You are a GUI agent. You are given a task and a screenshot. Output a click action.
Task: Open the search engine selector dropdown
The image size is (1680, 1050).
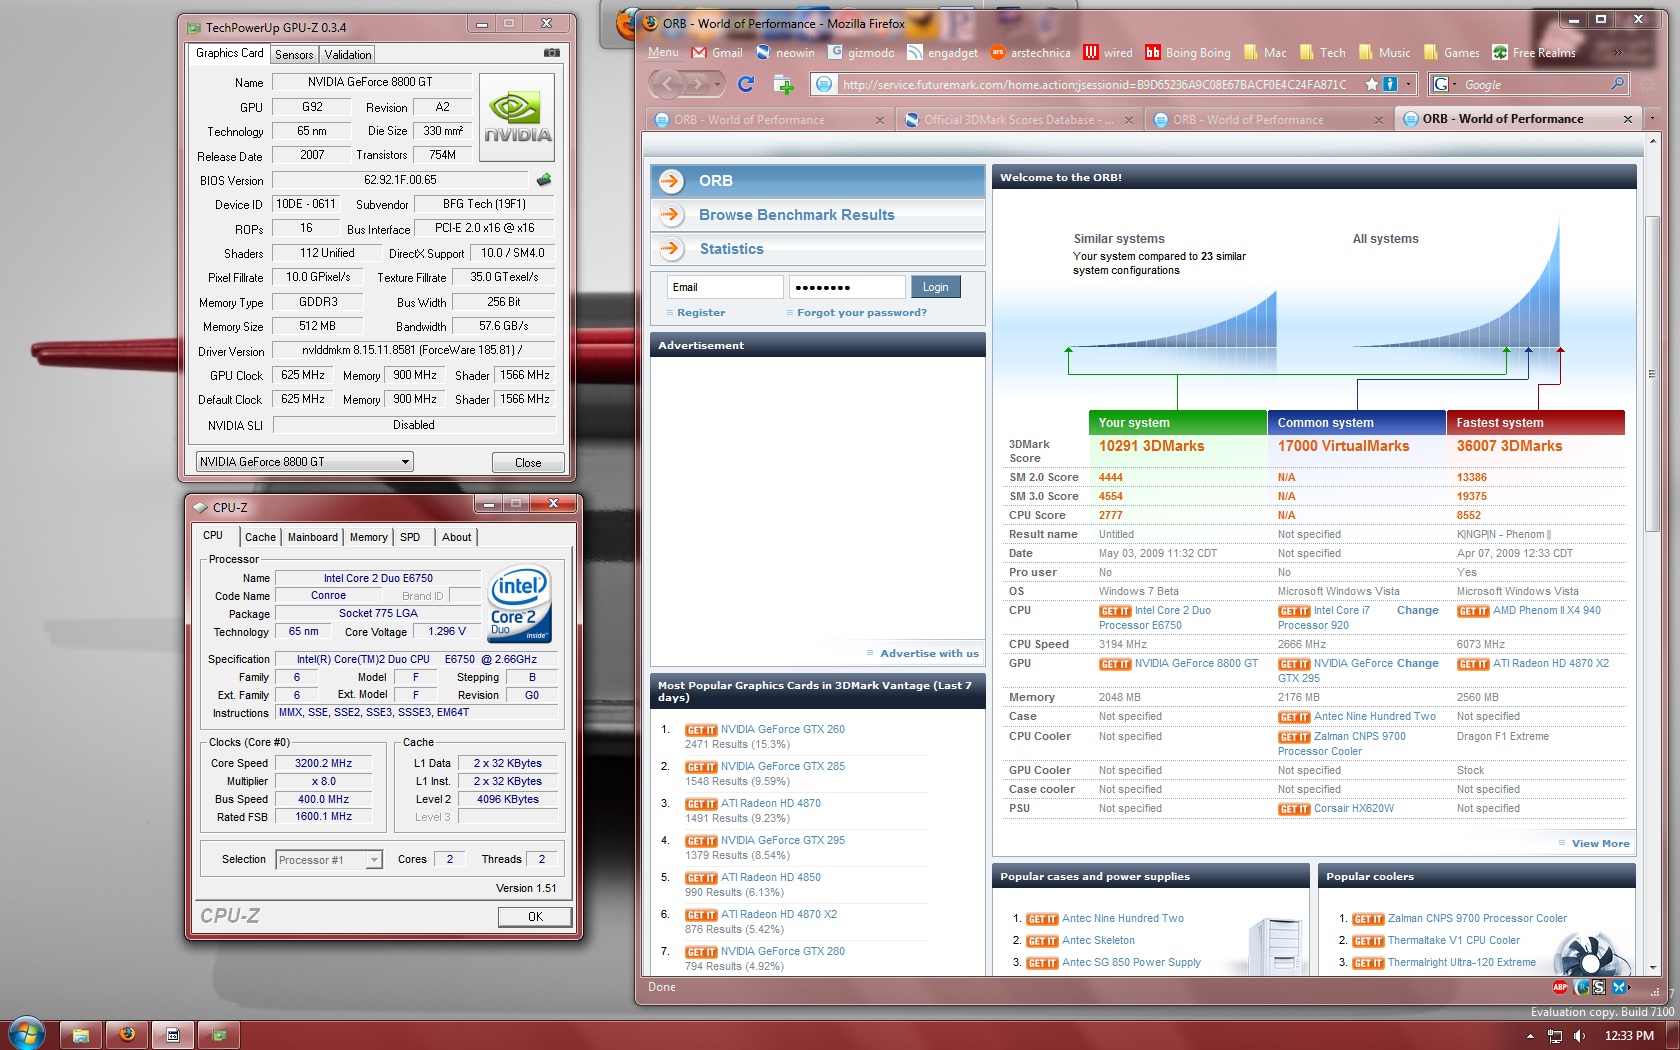(1445, 85)
